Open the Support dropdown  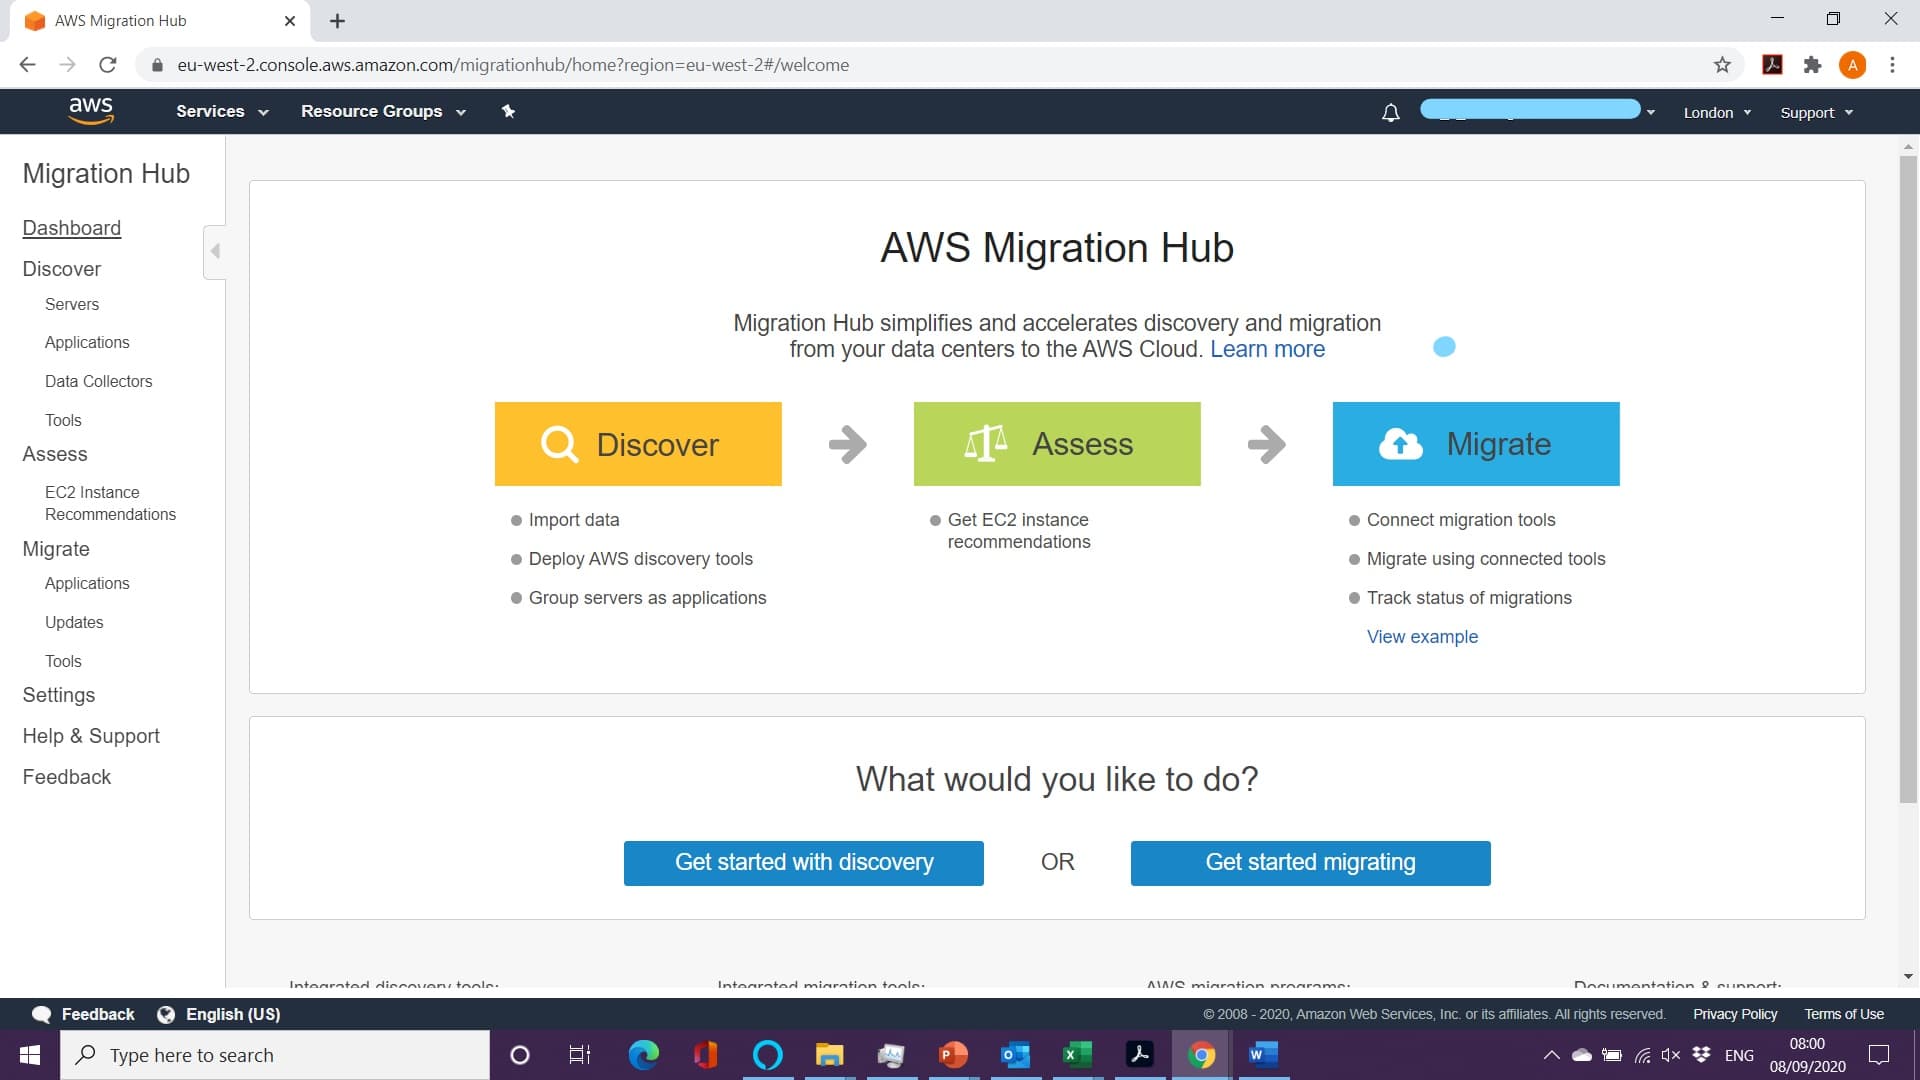coord(1815,112)
